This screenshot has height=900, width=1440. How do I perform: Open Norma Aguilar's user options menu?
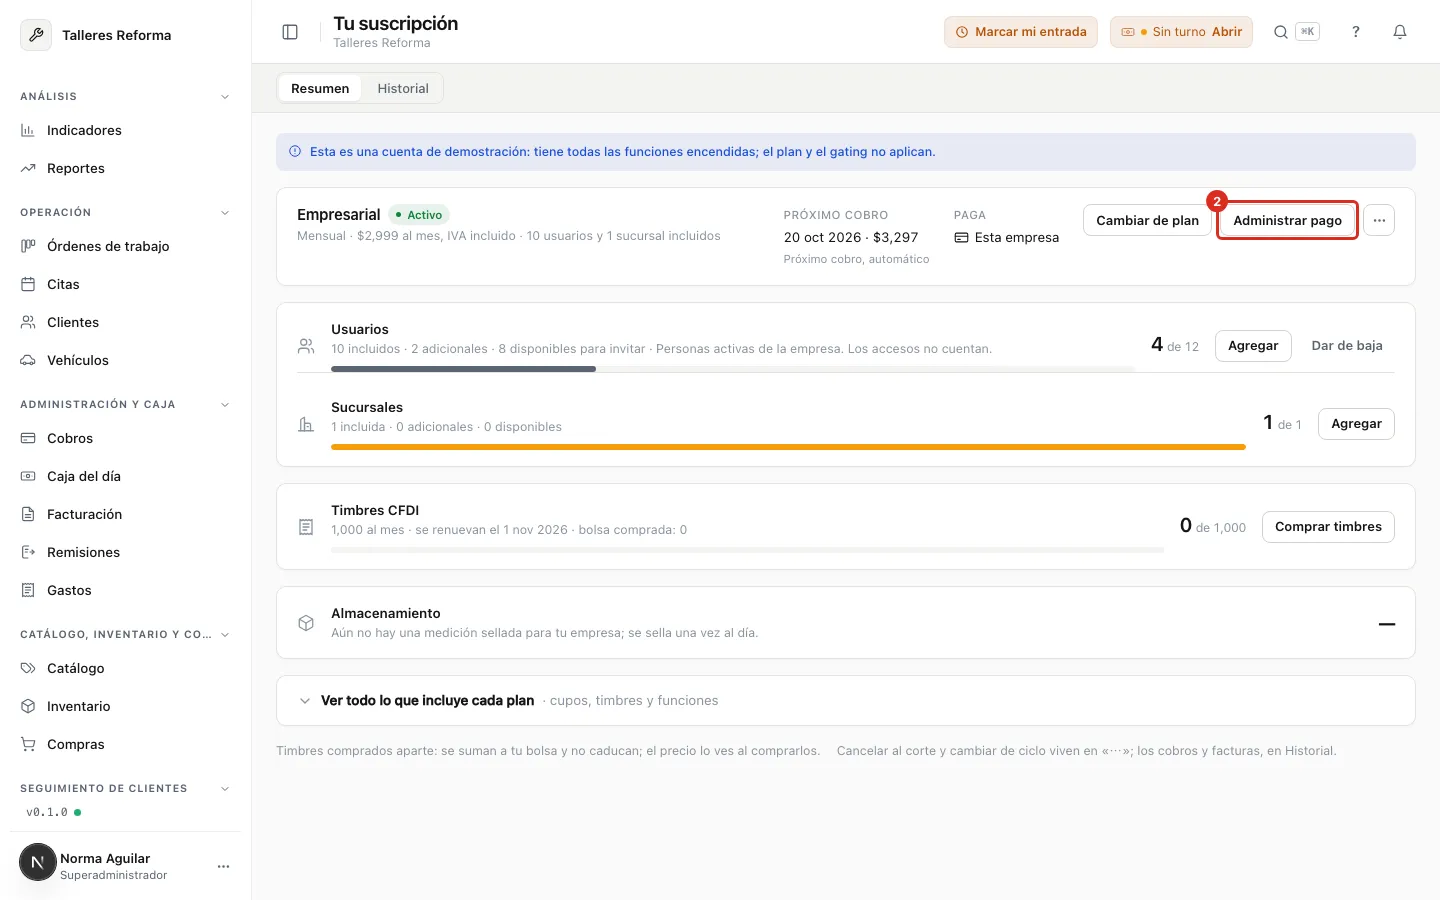[x=223, y=866]
